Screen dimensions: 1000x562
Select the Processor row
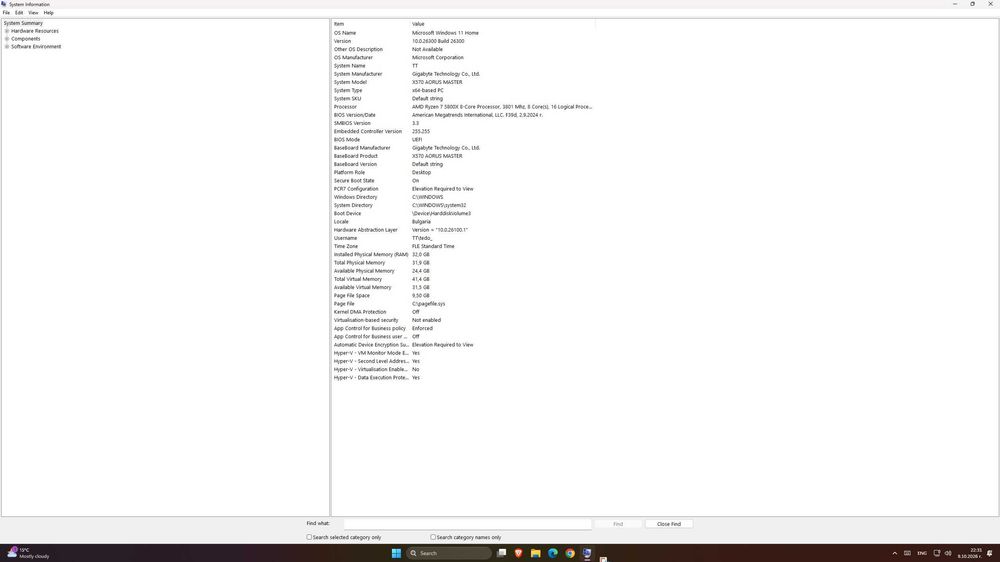click(x=464, y=107)
